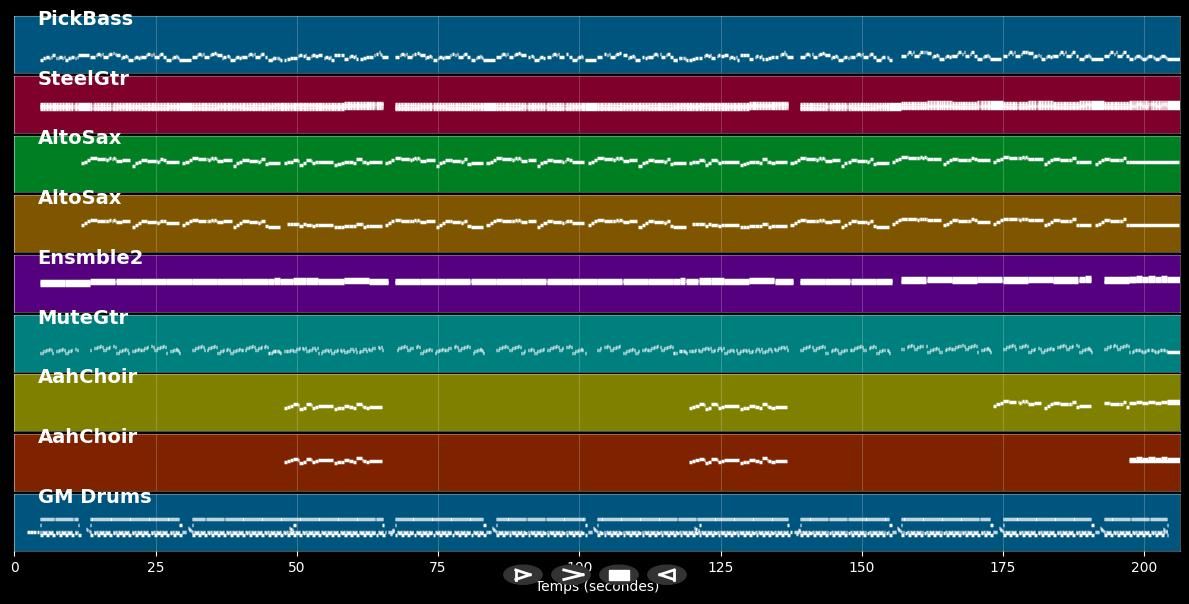Click the 150 tick on time axis
The height and width of the screenshot is (604, 1189).
coord(861,567)
